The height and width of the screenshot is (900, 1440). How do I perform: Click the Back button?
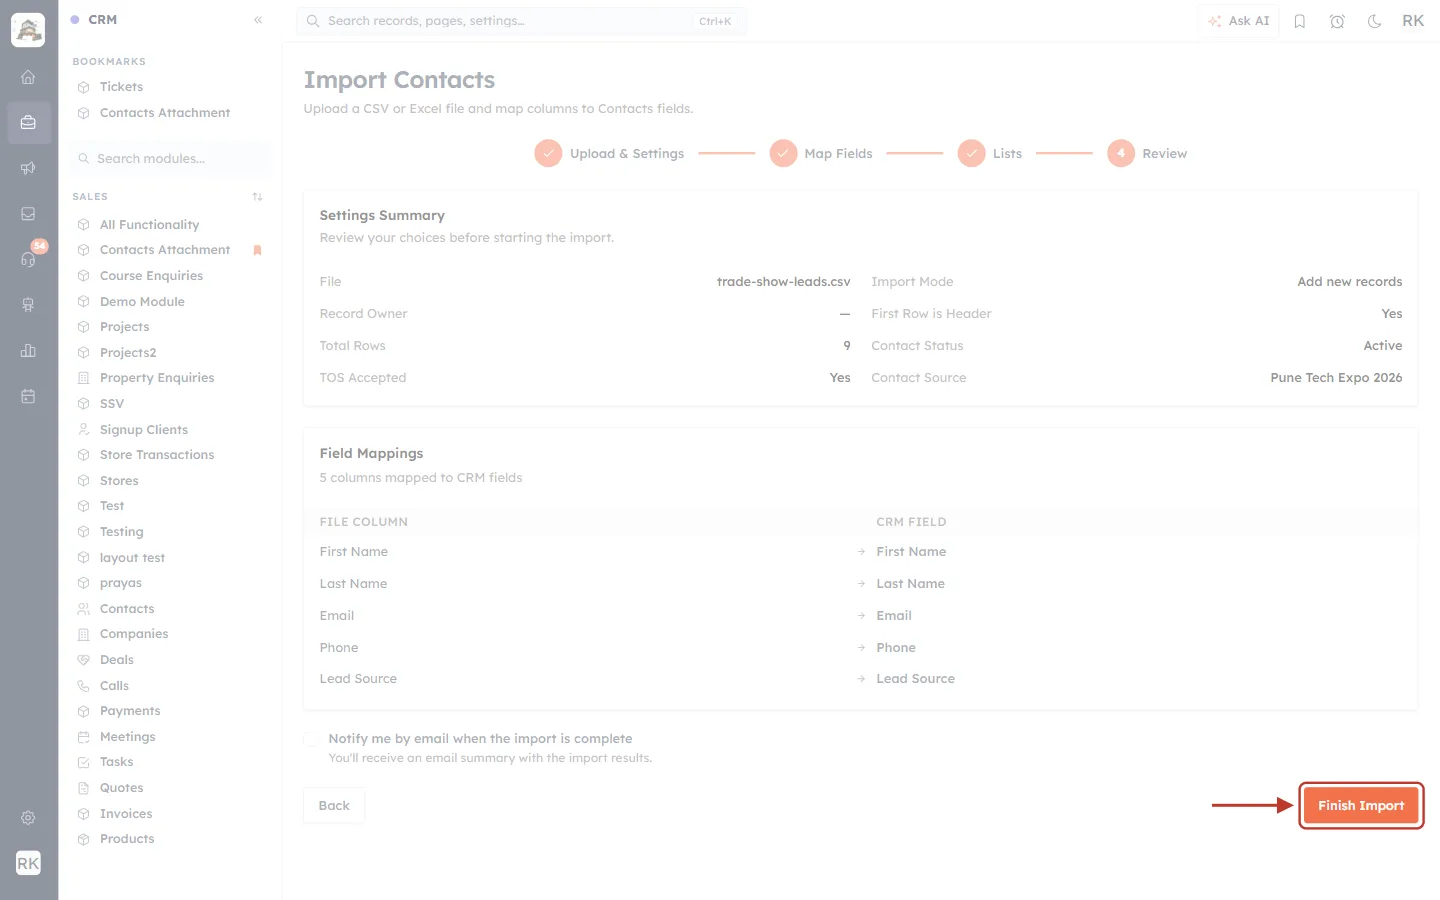(x=334, y=805)
